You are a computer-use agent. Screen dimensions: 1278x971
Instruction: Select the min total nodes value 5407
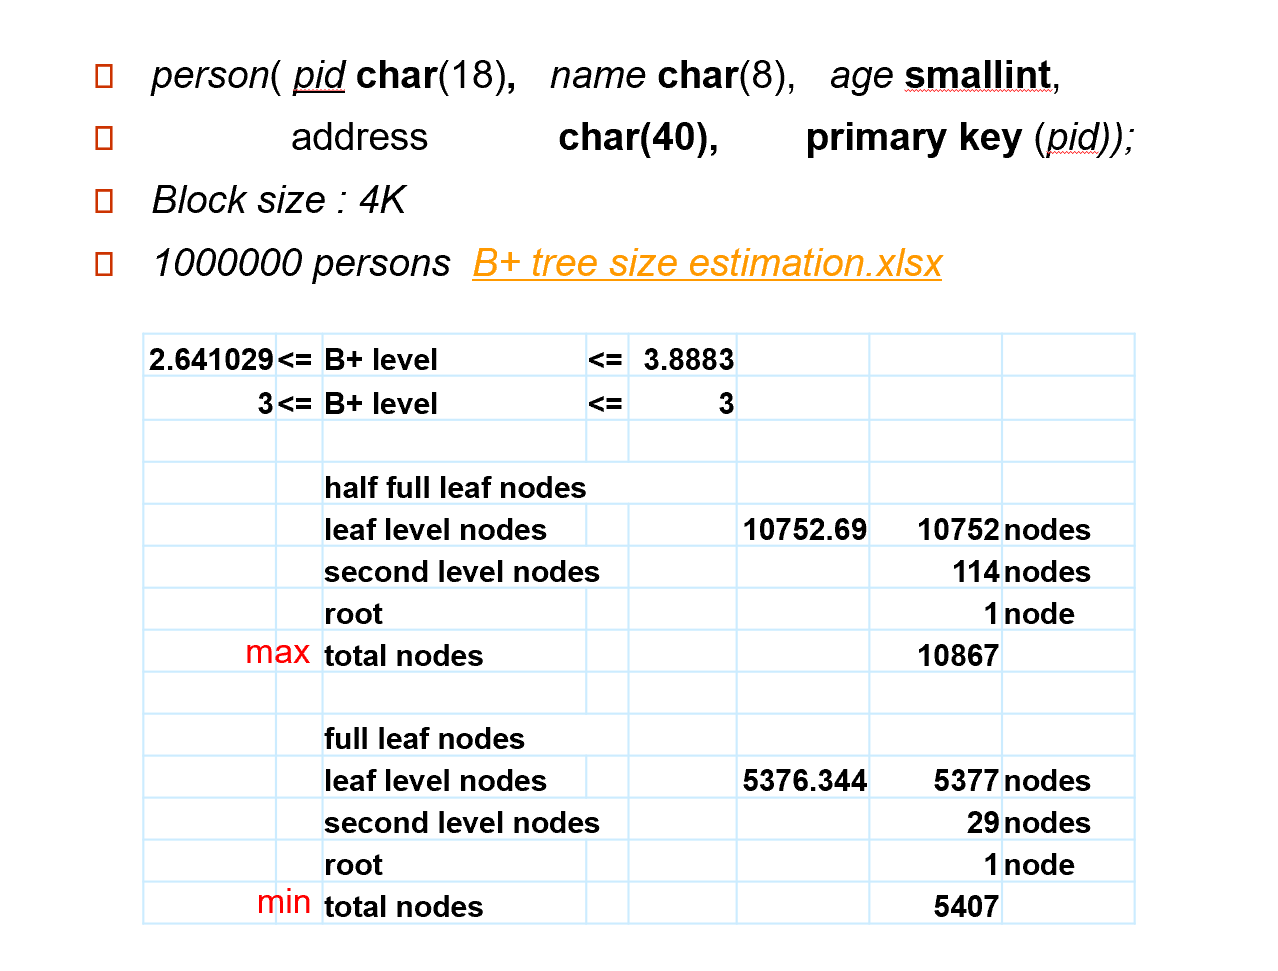pyautogui.click(x=965, y=906)
